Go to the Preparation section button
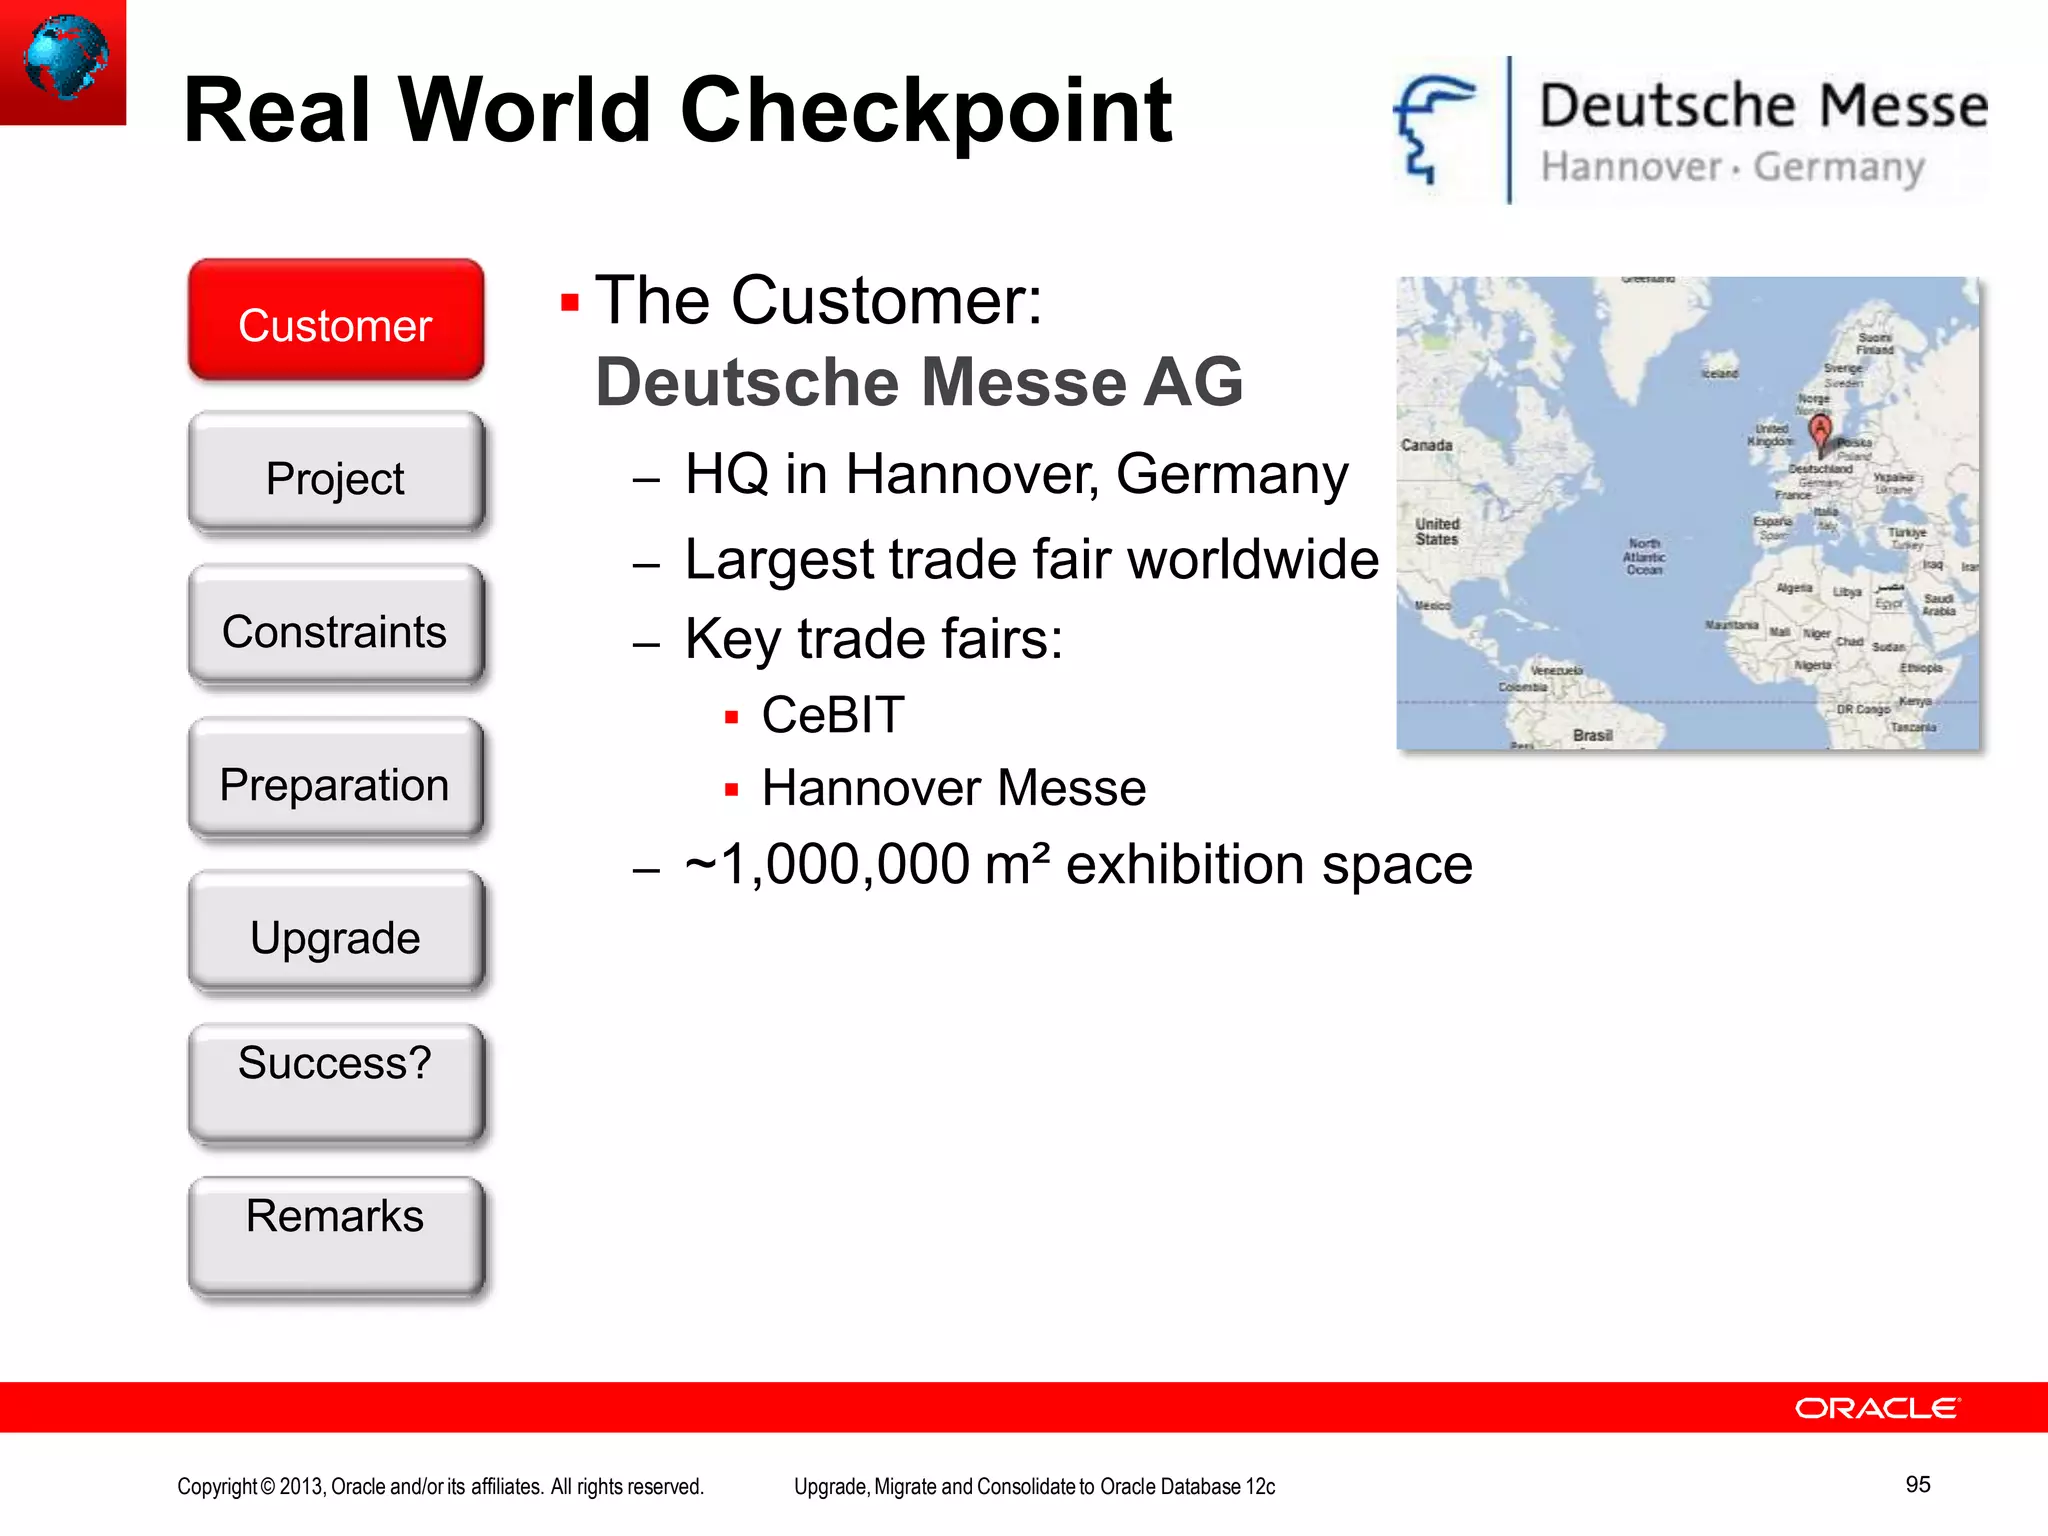2048x1536 pixels. pyautogui.click(x=336, y=779)
